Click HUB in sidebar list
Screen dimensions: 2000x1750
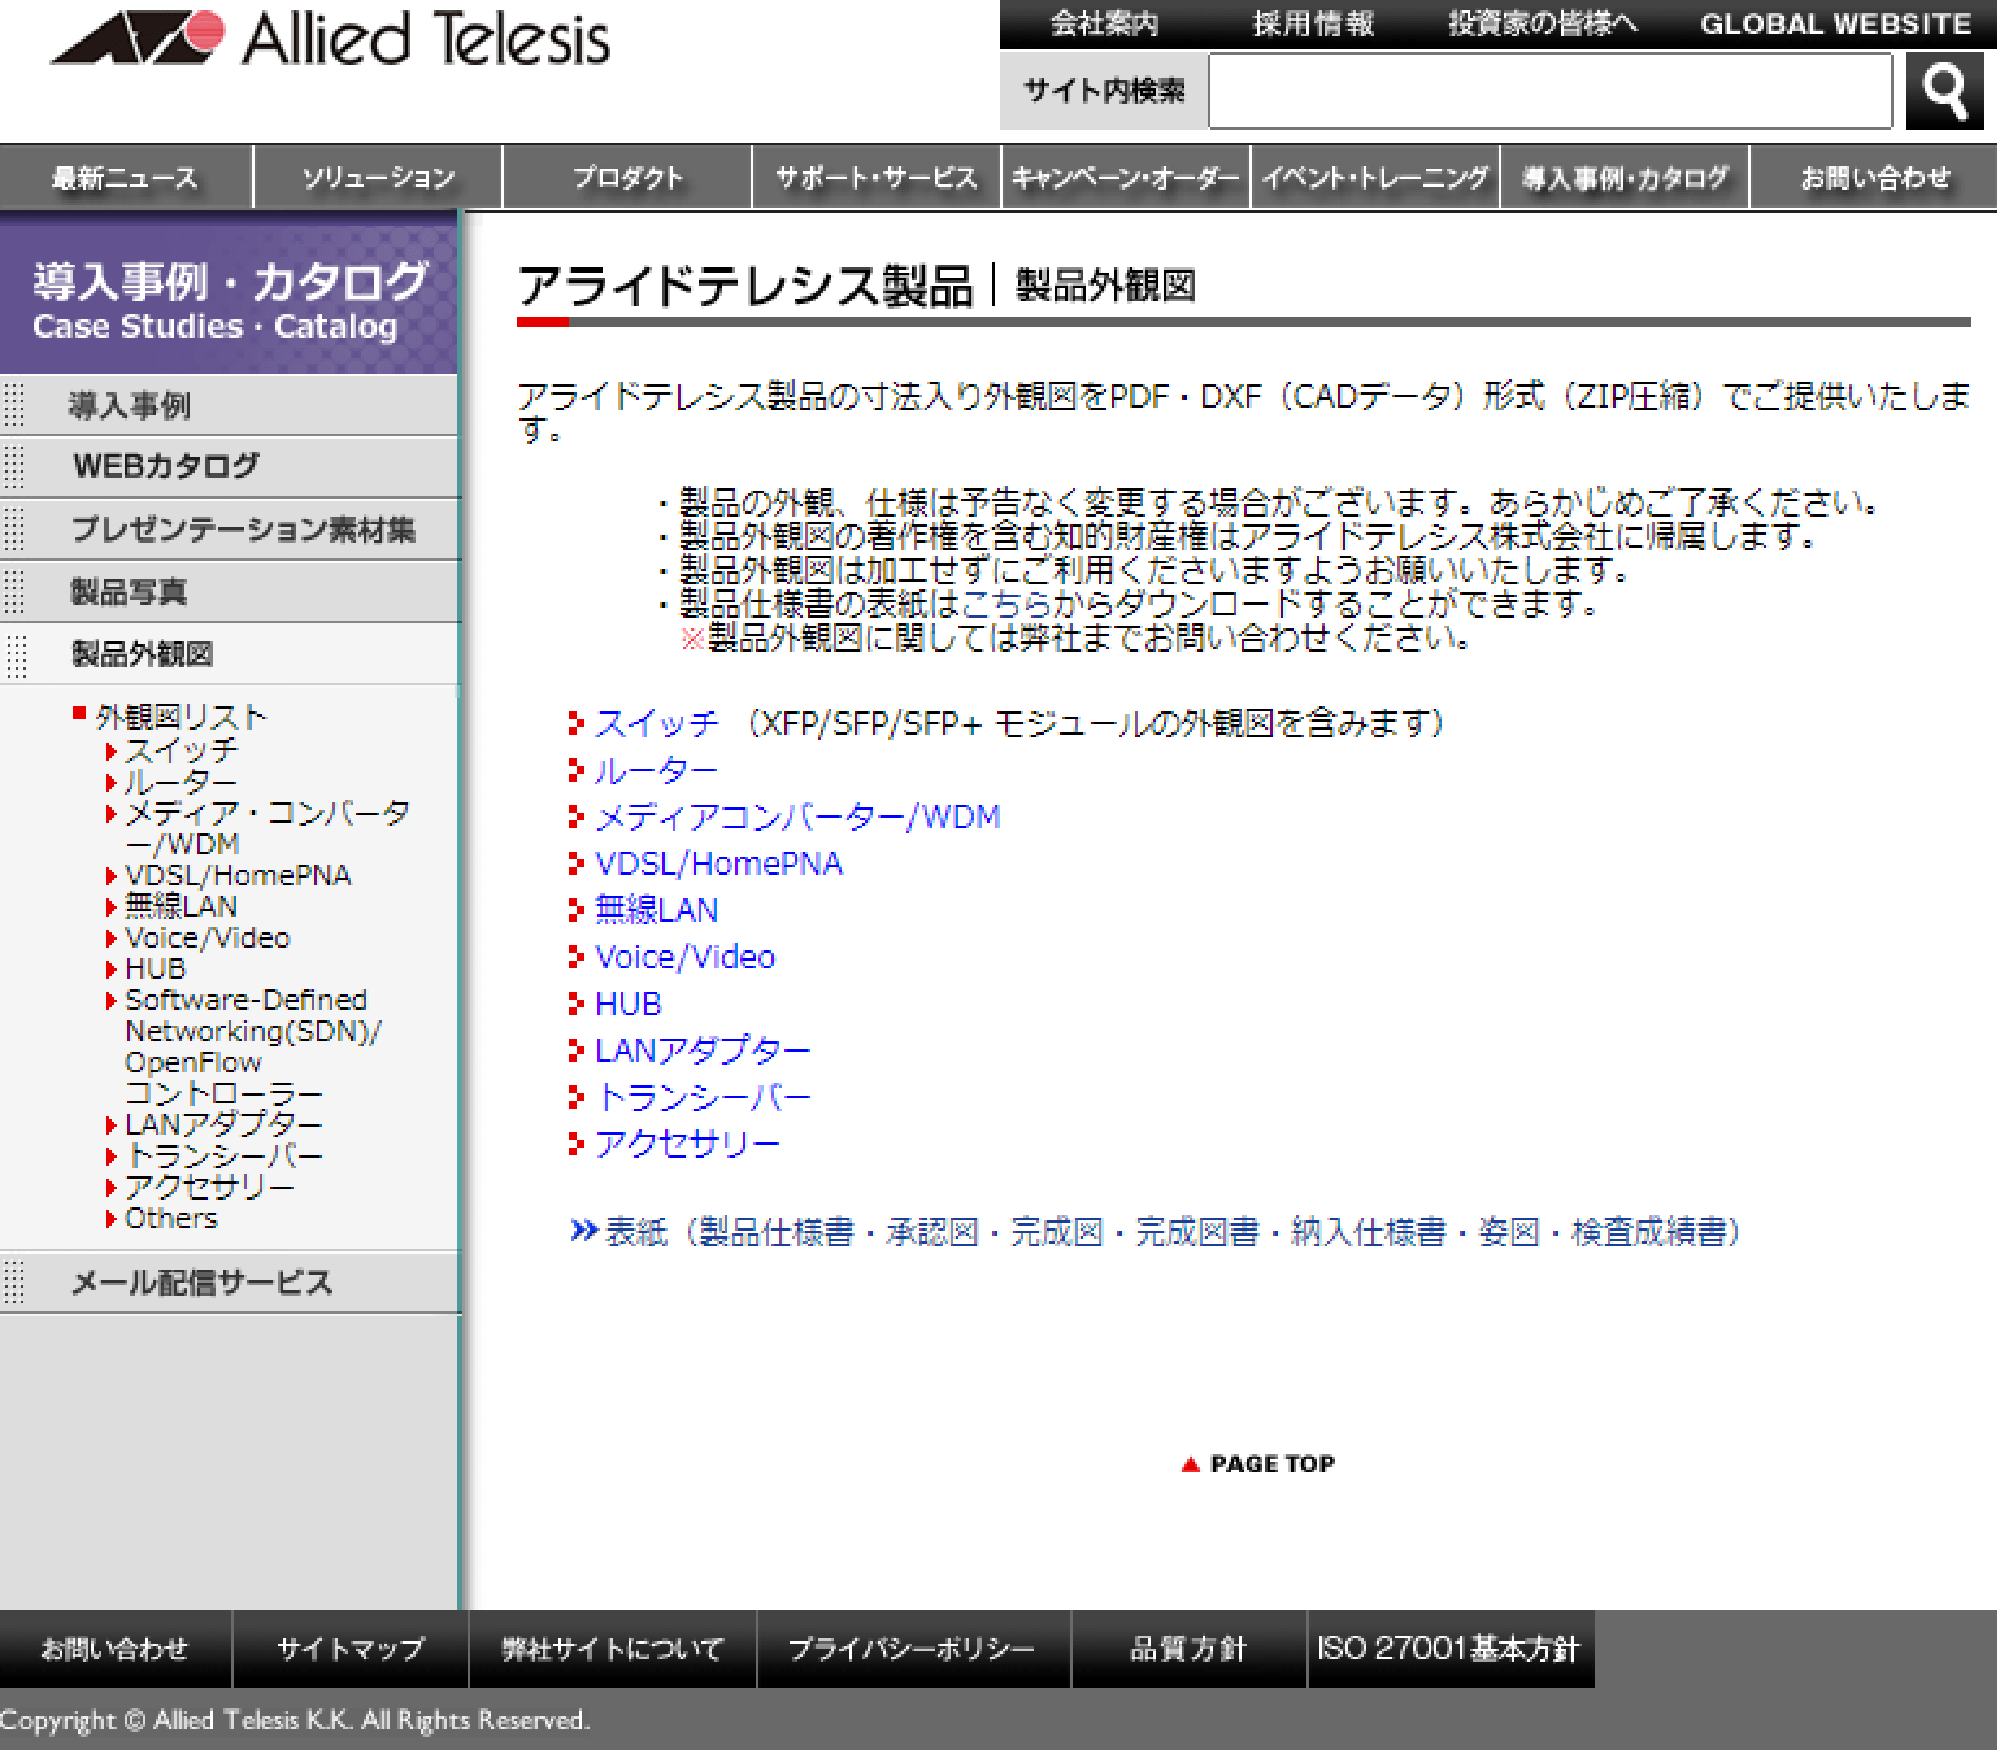click(155, 968)
